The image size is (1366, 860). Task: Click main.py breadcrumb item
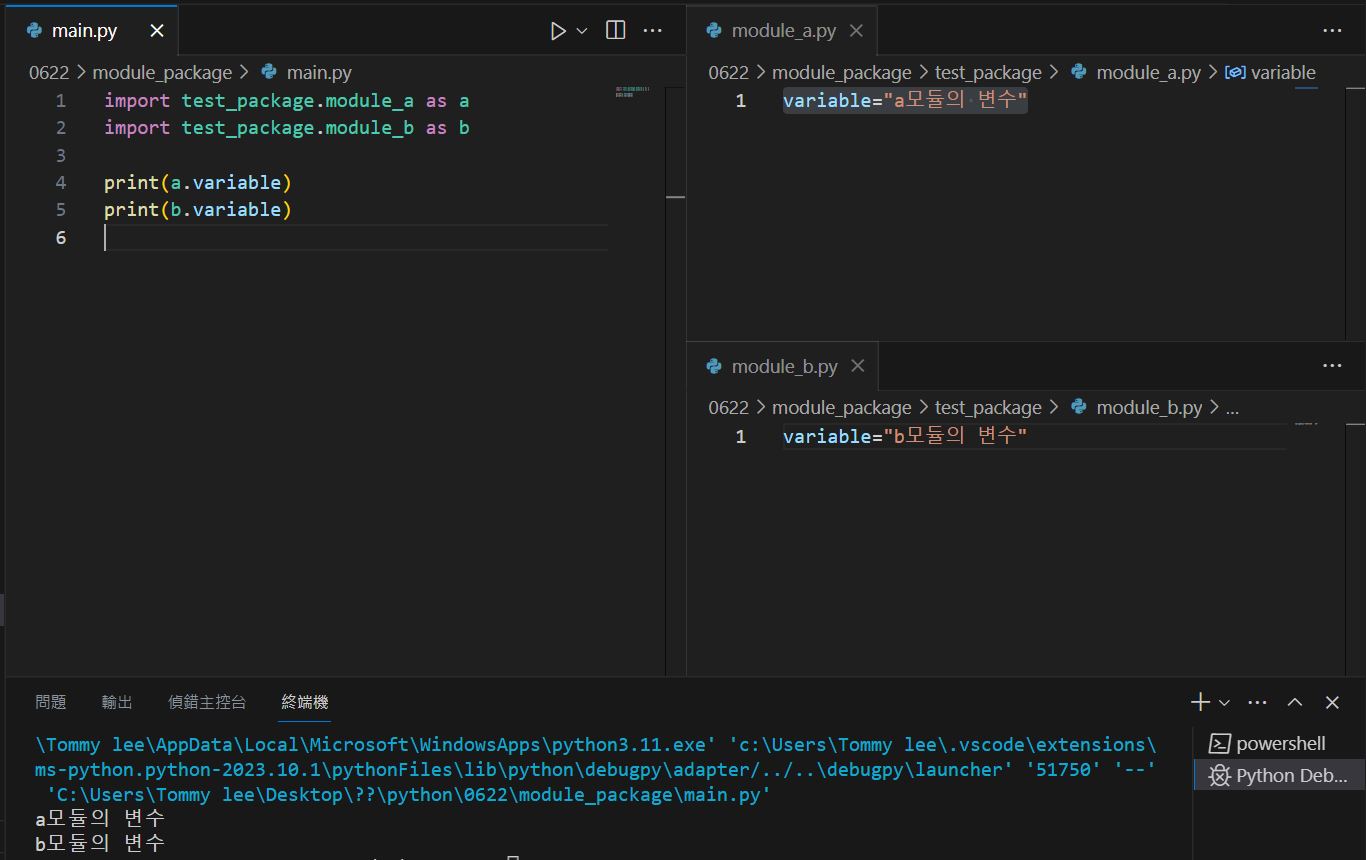pos(319,73)
